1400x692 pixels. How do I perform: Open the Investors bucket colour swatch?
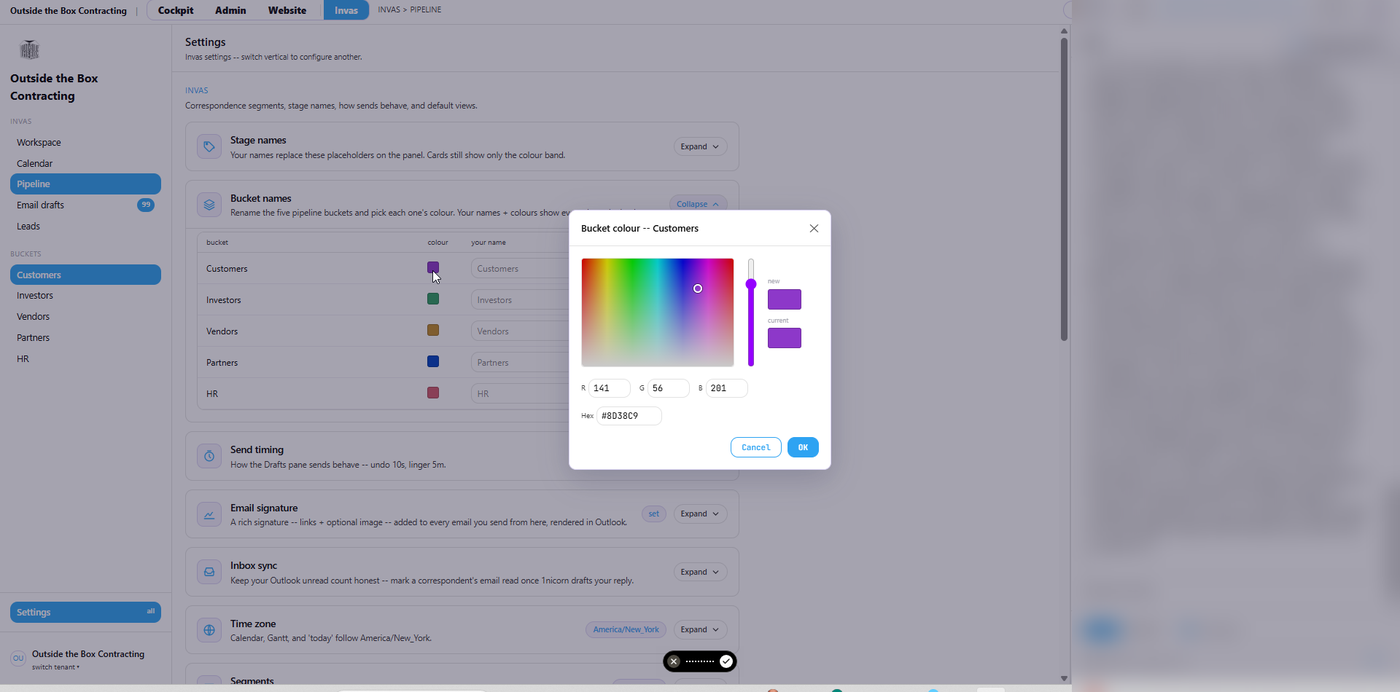click(x=433, y=299)
